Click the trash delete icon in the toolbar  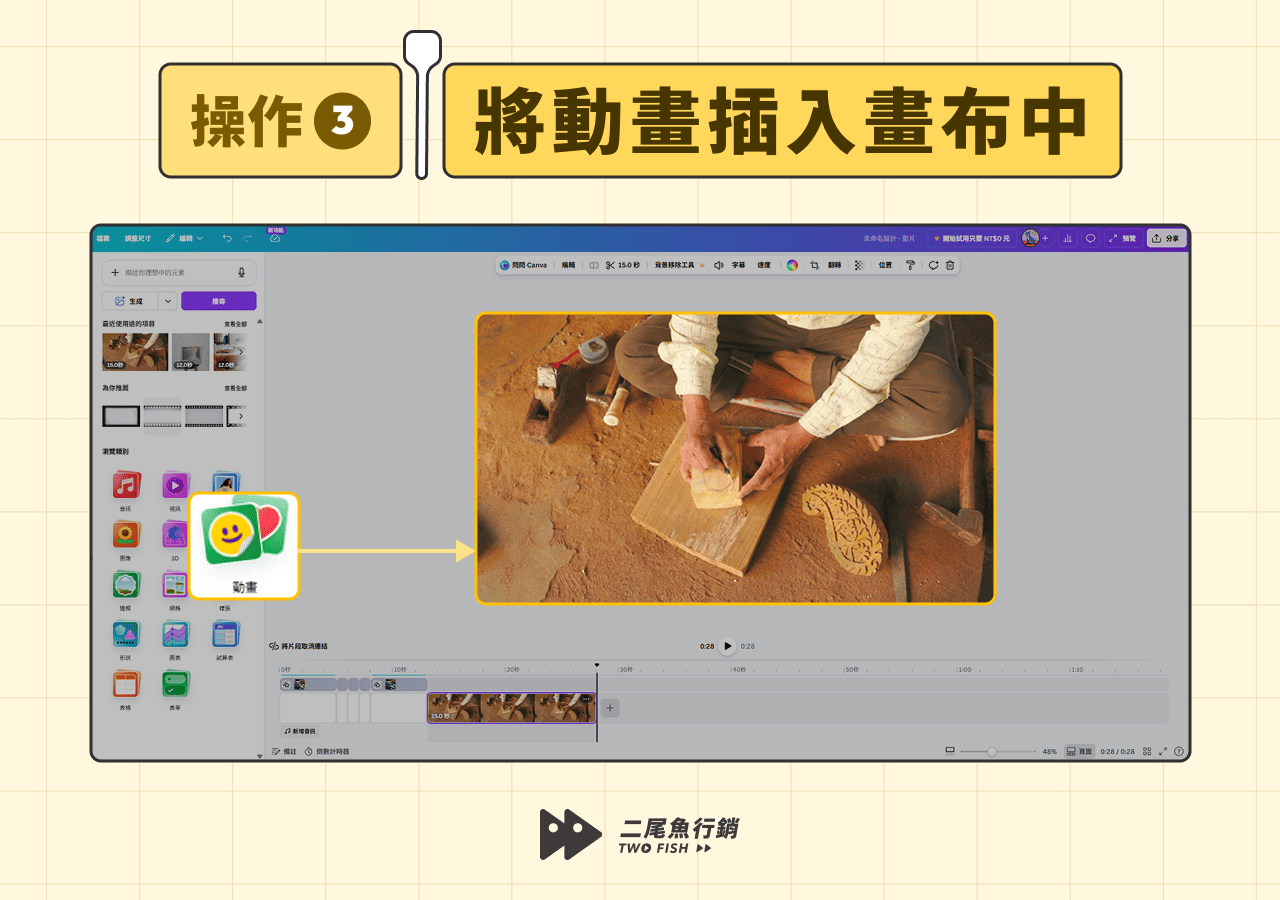[x=950, y=265]
